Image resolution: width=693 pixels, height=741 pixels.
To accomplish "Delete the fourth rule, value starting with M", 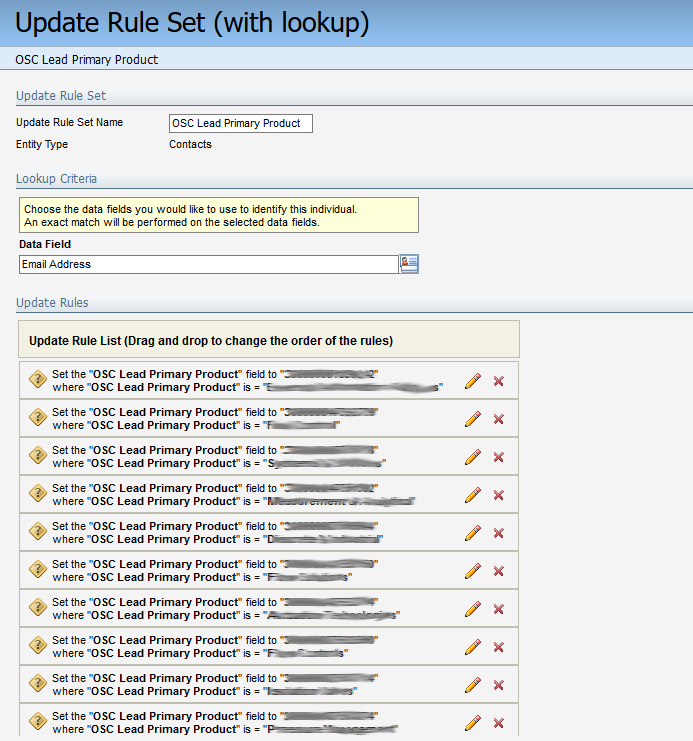I will (498, 495).
